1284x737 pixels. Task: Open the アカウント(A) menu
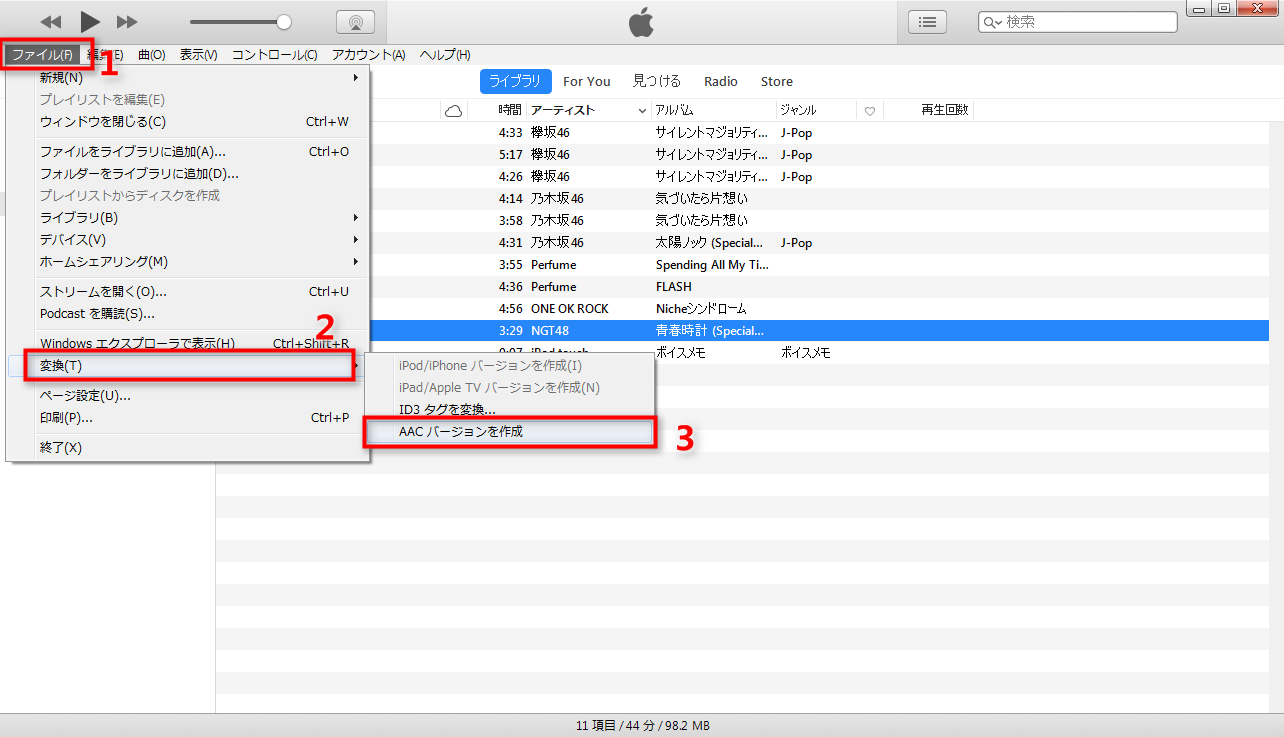tap(369, 55)
